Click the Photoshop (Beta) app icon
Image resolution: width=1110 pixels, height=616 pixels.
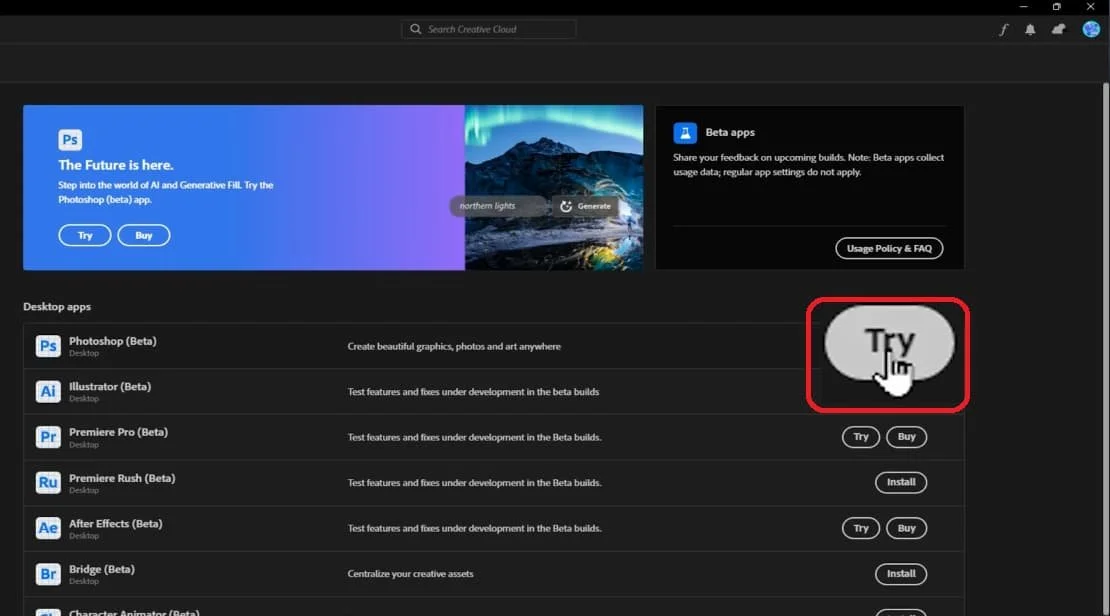pyautogui.click(x=48, y=346)
